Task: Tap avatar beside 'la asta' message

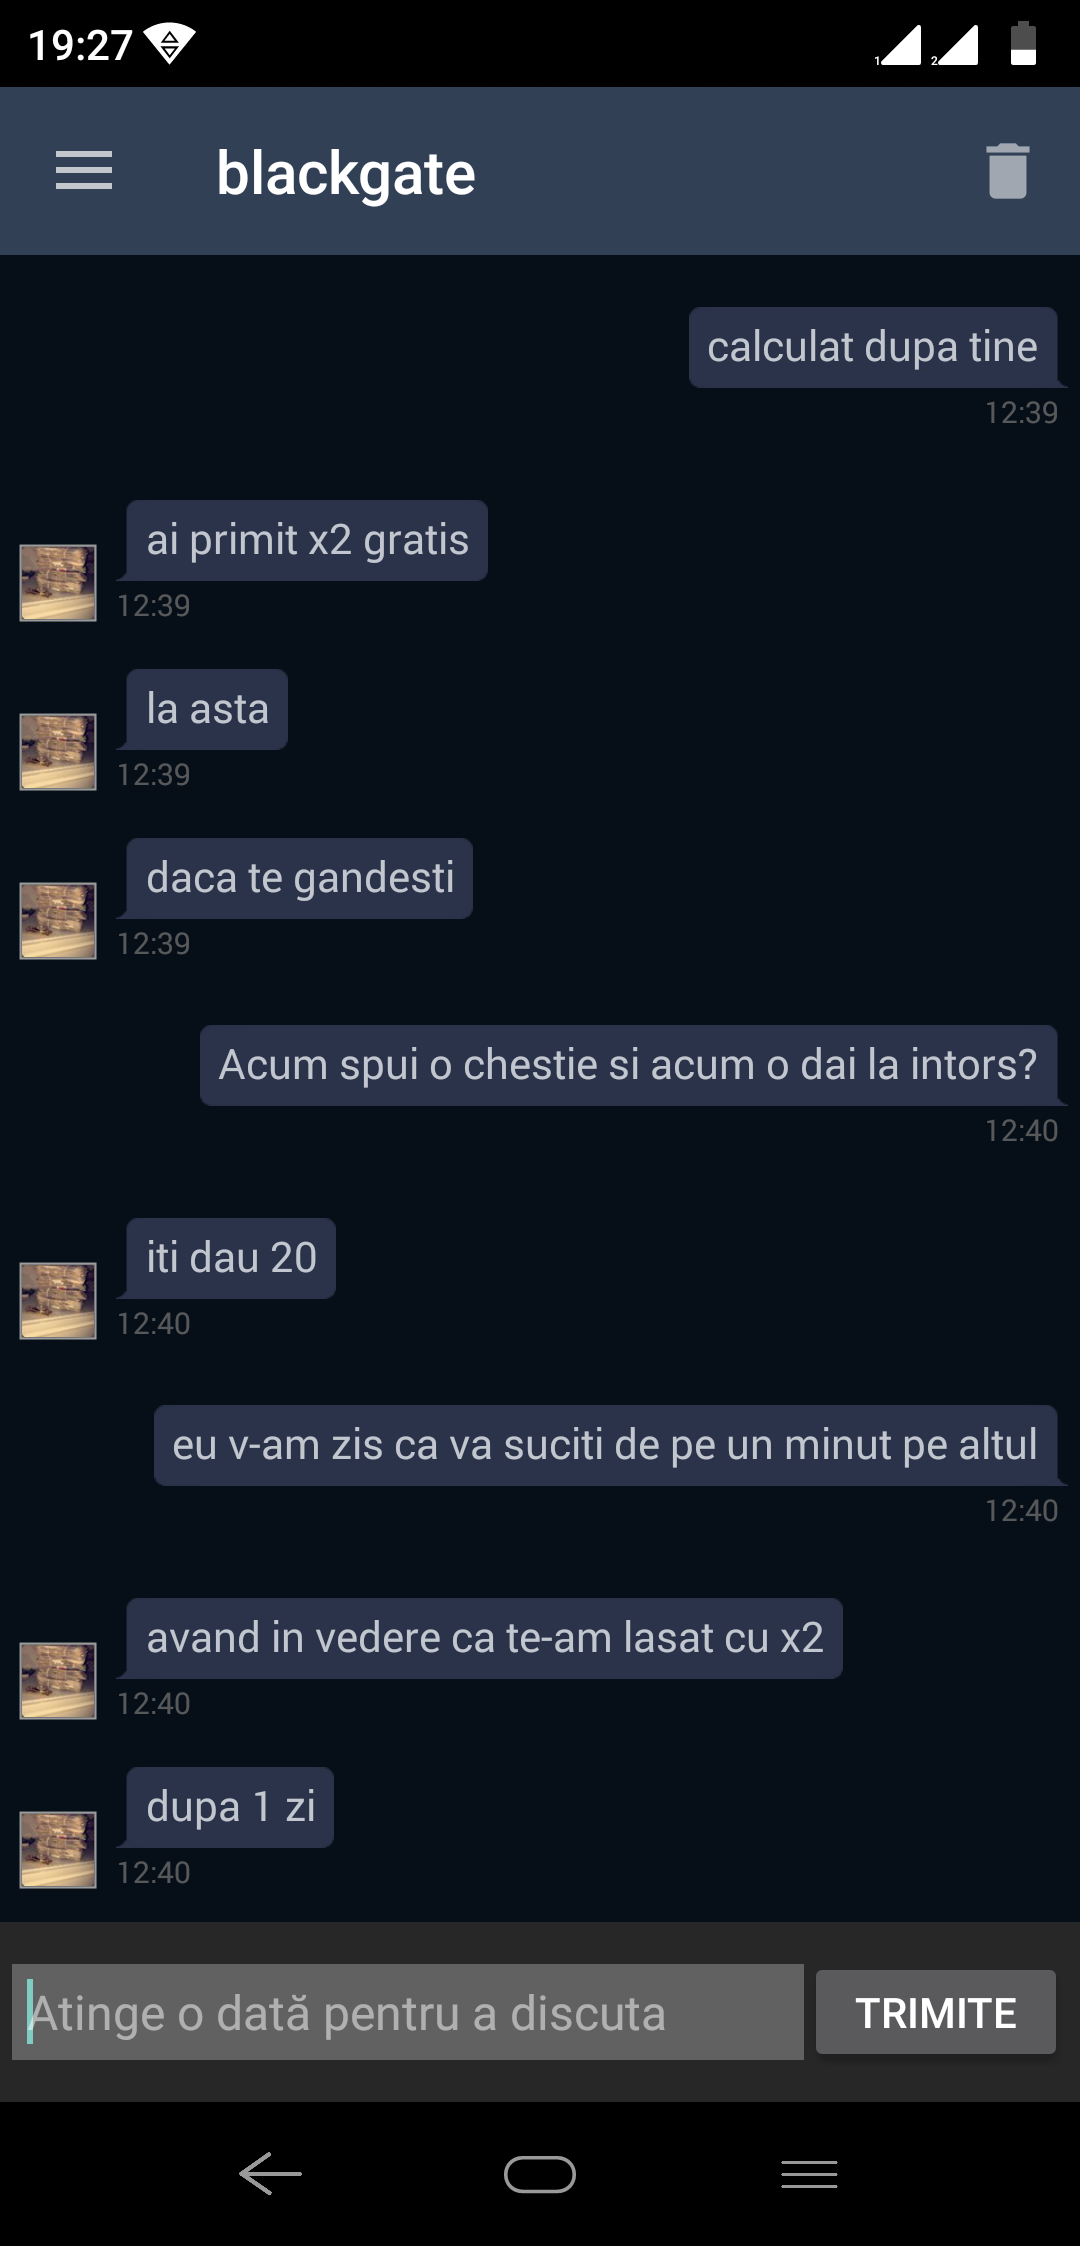Action: pos(58,752)
